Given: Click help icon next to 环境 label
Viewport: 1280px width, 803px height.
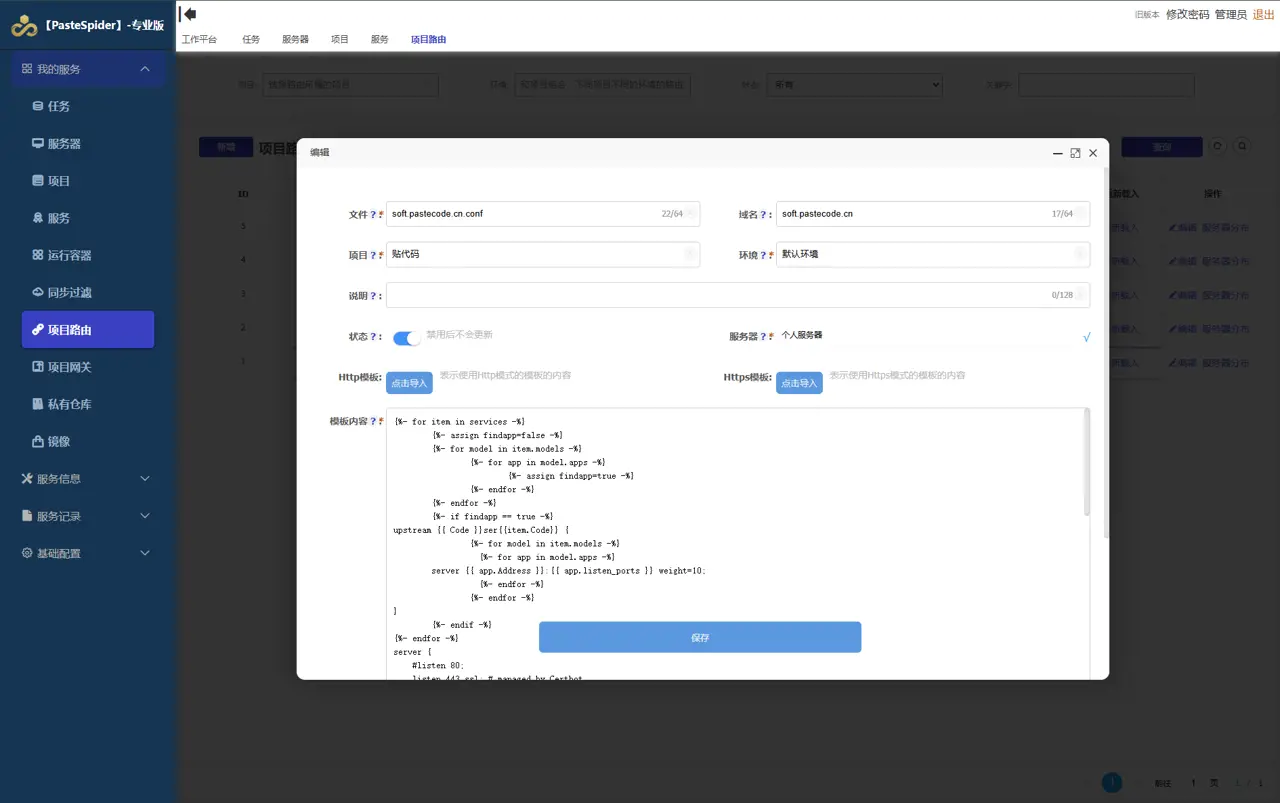Looking at the screenshot, I should coord(763,255).
